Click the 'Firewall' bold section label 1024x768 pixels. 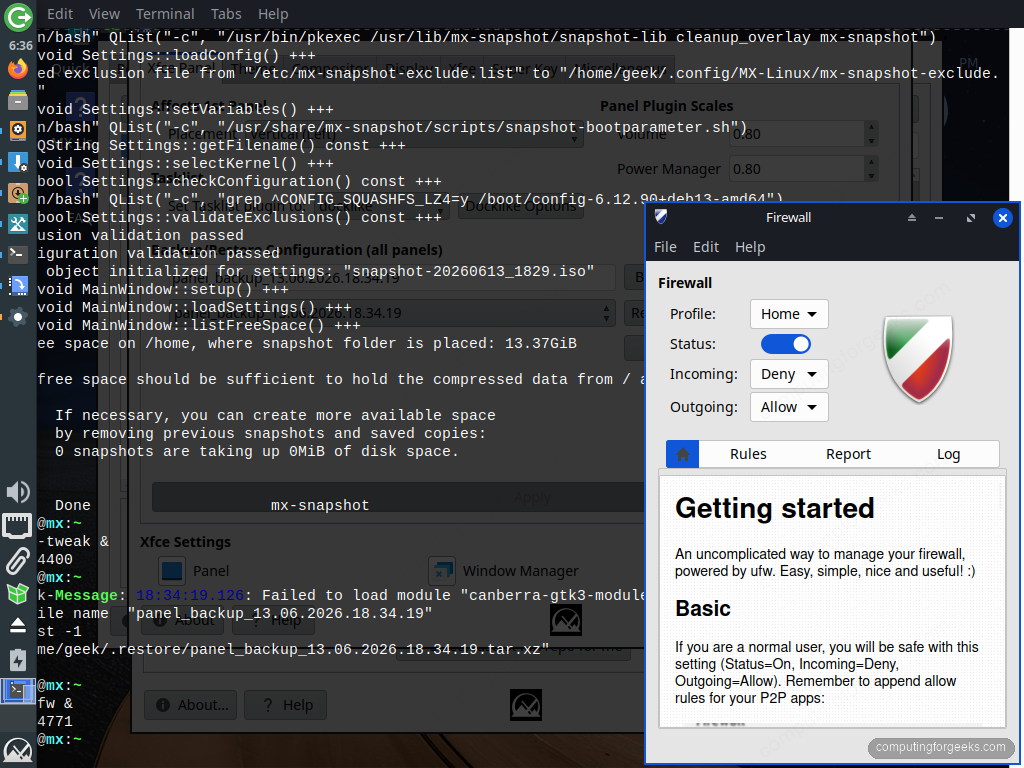(685, 283)
